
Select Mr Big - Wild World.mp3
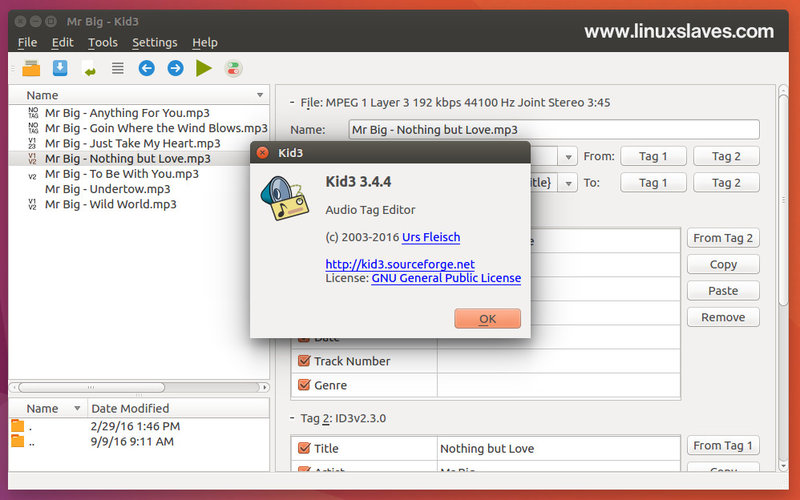pyautogui.click(x=111, y=205)
